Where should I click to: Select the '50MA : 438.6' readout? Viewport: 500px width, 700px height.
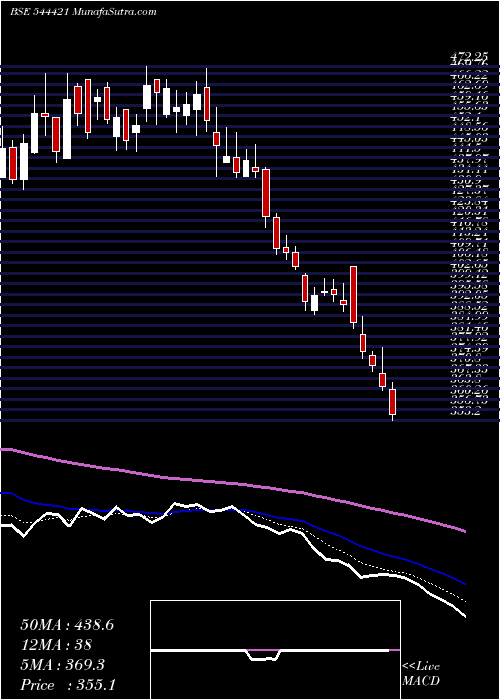click(67, 625)
